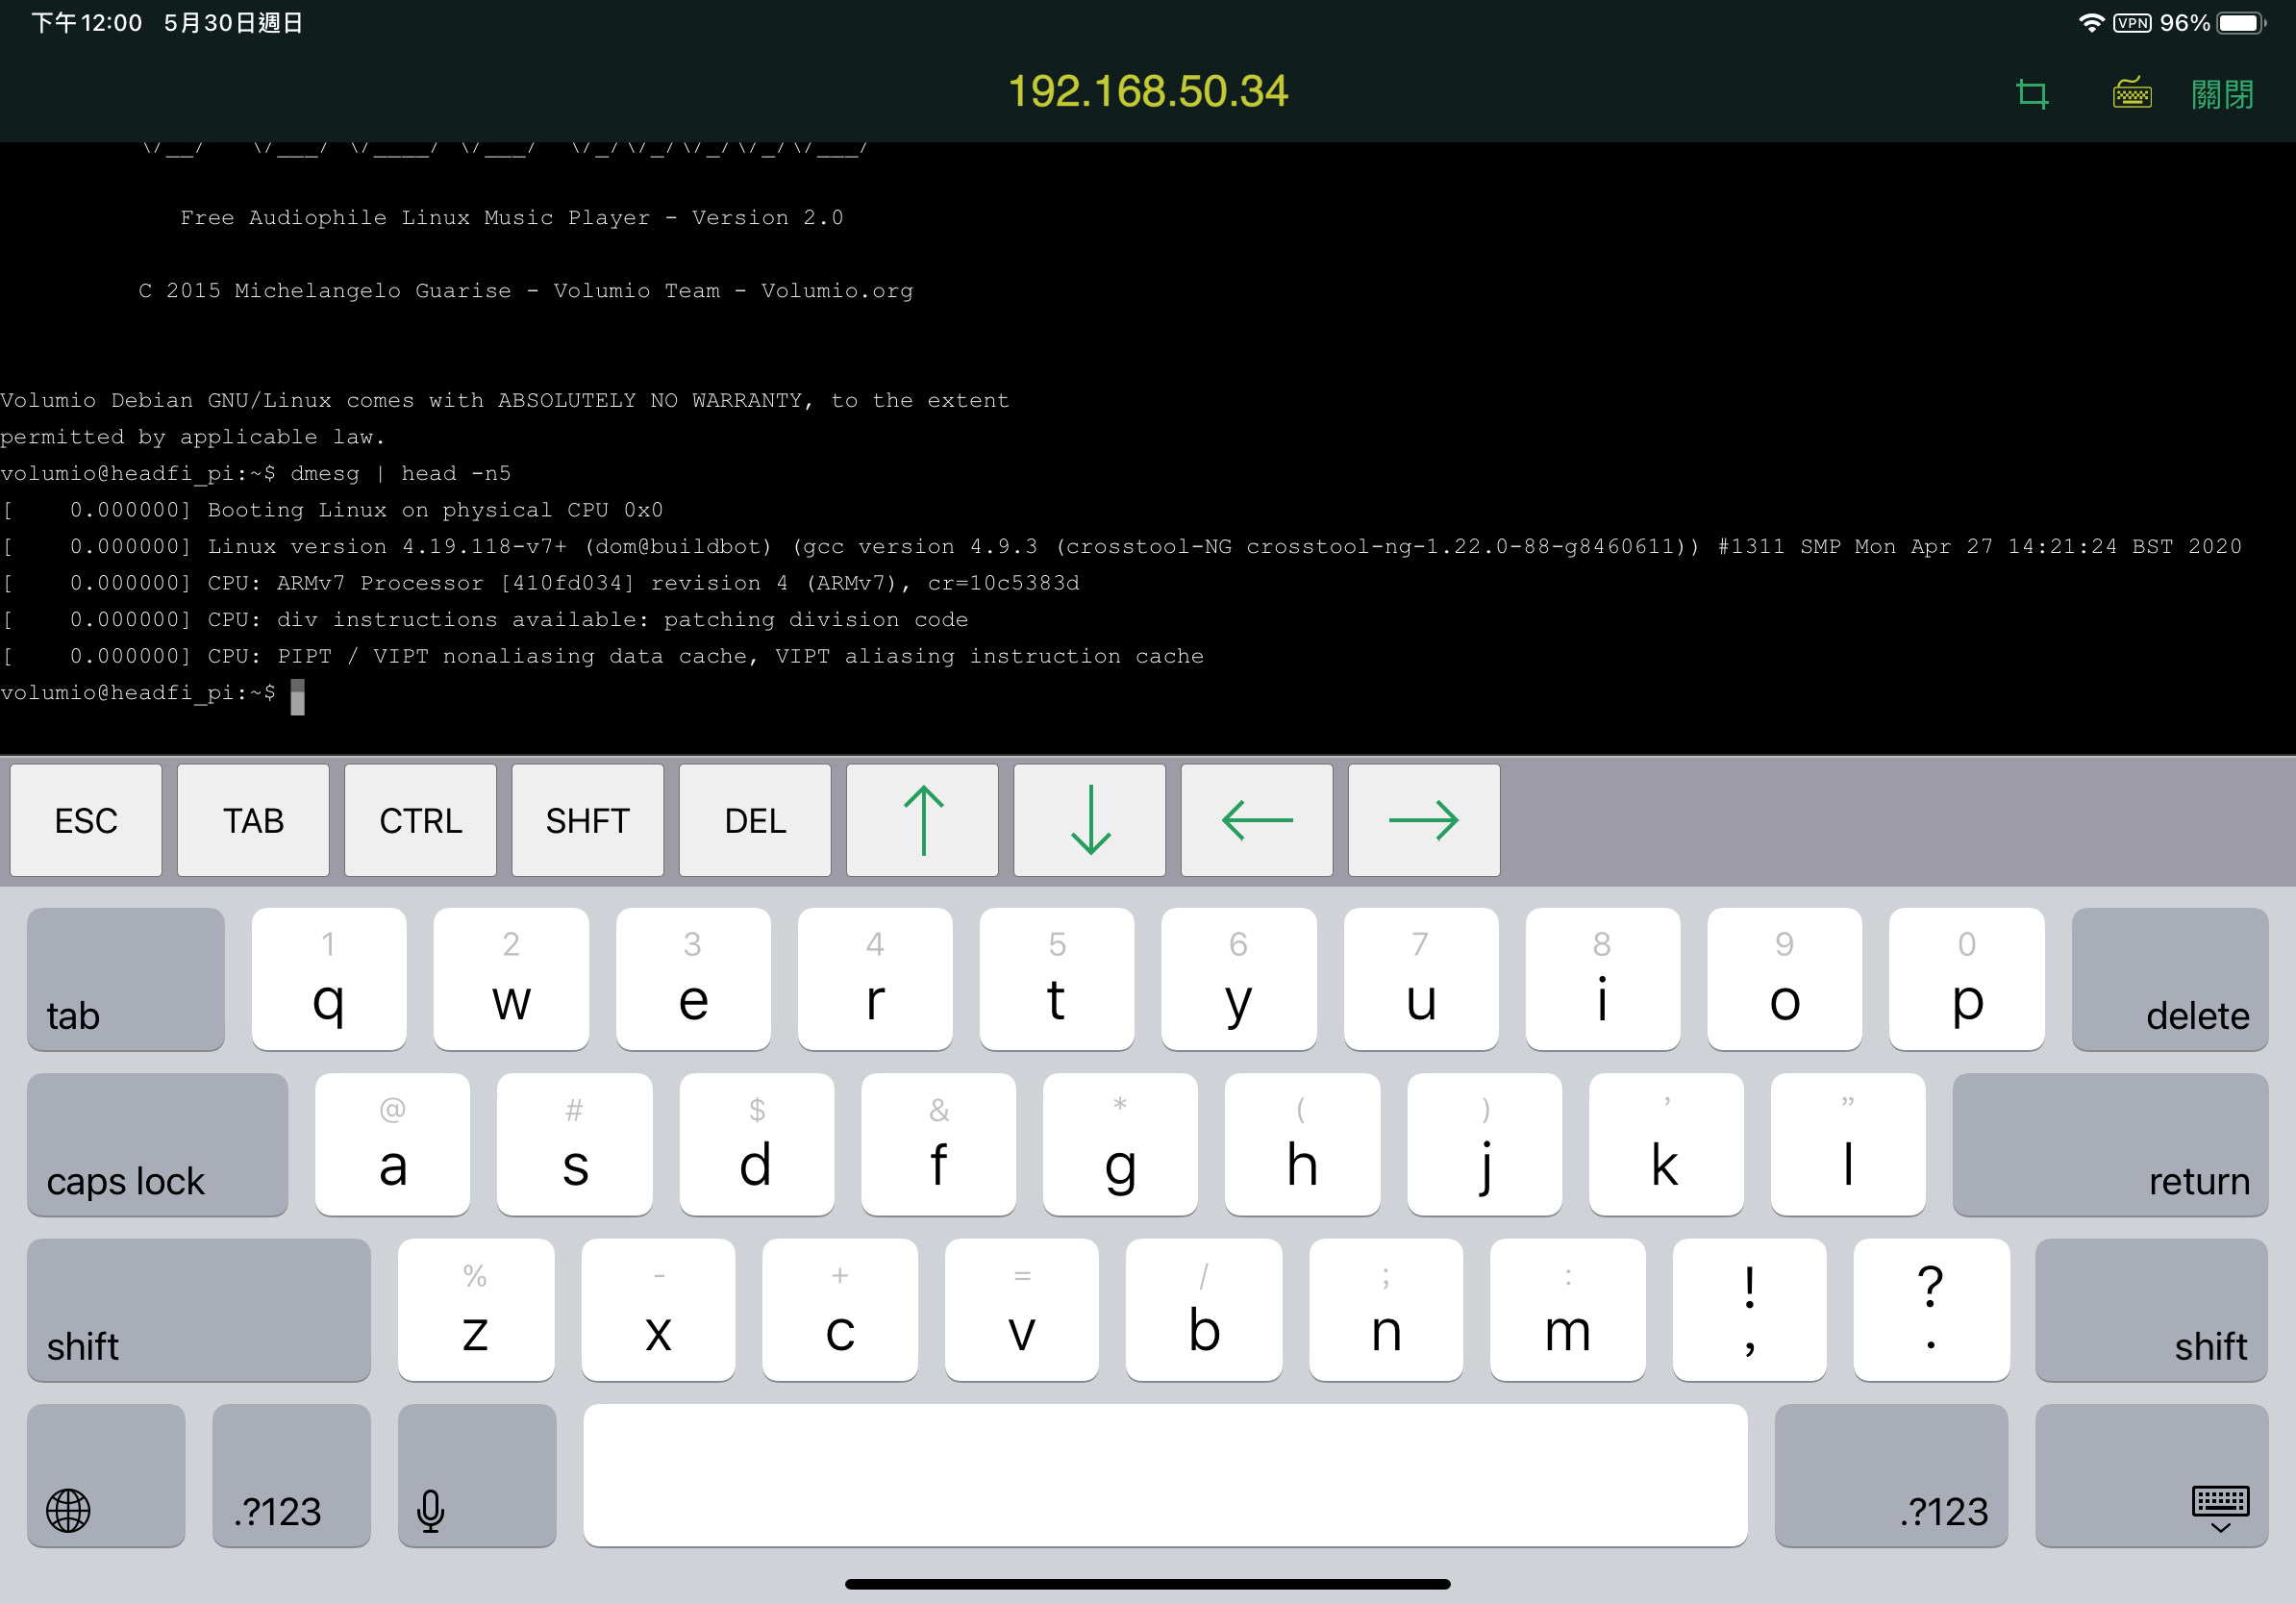Tap the z key
Image resolution: width=2296 pixels, height=1604 pixels.
point(476,1309)
